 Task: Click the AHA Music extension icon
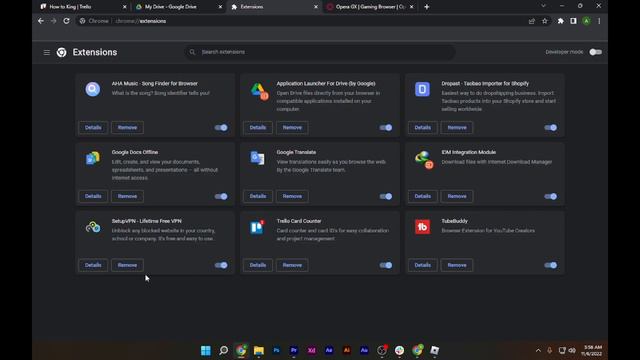click(93, 89)
